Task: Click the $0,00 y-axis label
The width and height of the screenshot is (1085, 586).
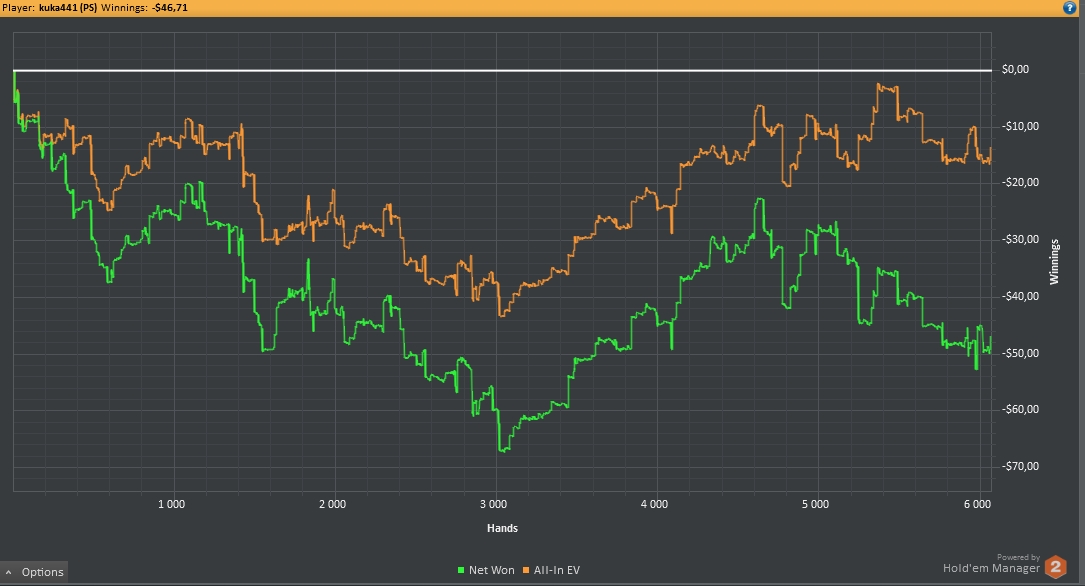Action: coord(1015,70)
